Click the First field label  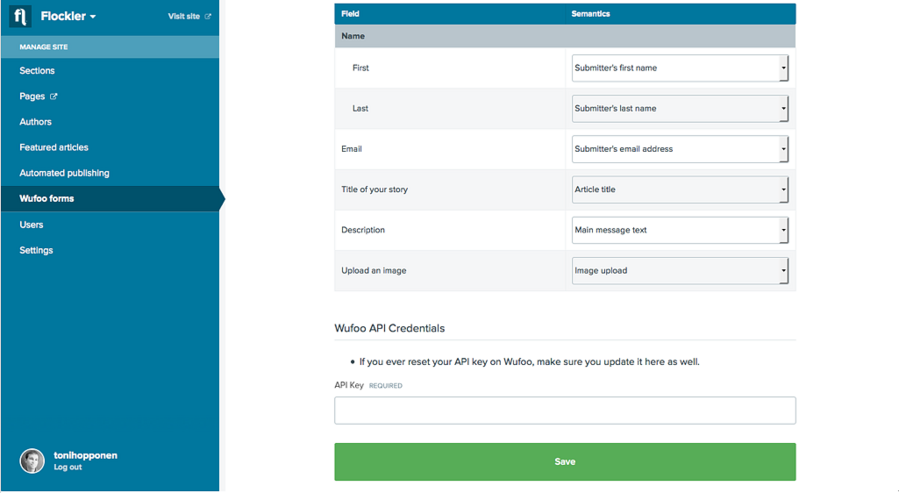coord(361,68)
